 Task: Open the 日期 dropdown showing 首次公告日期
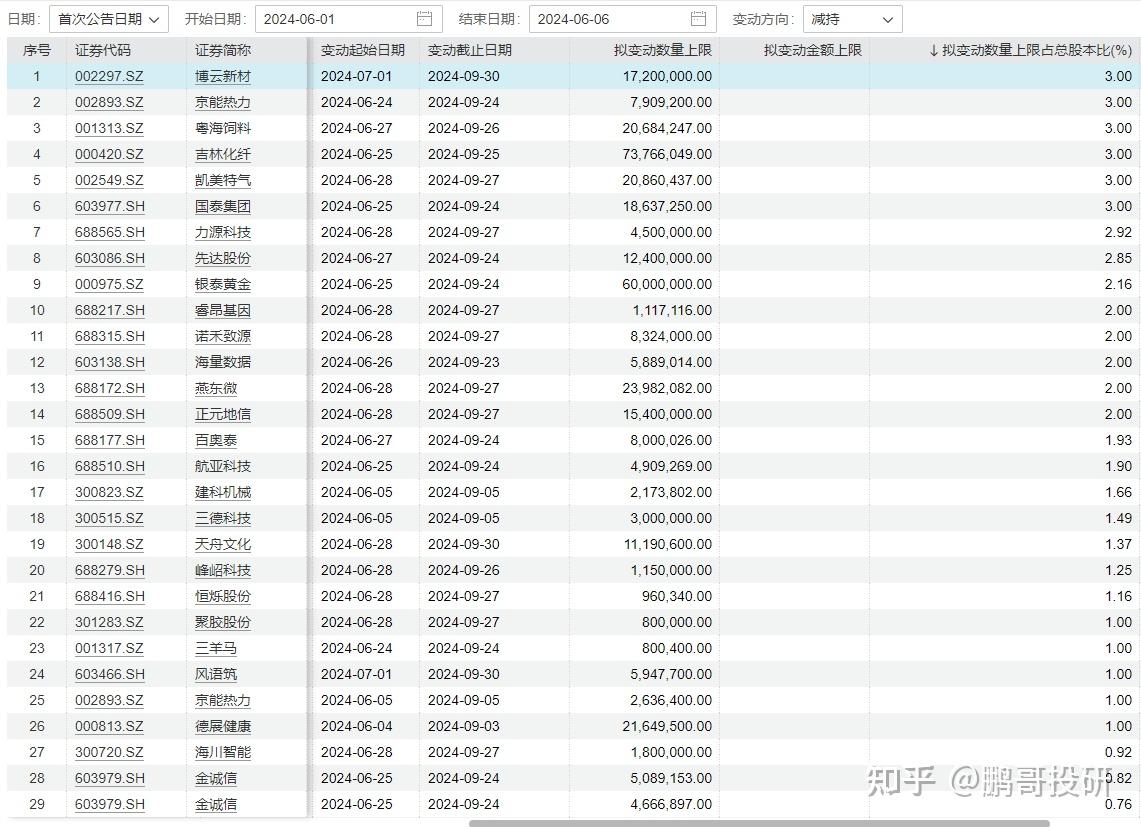(x=106, y=18)
